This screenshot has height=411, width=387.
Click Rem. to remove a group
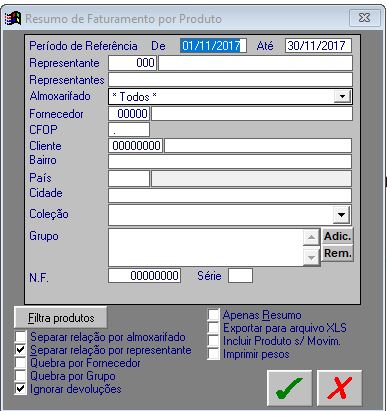coord(337,253)
